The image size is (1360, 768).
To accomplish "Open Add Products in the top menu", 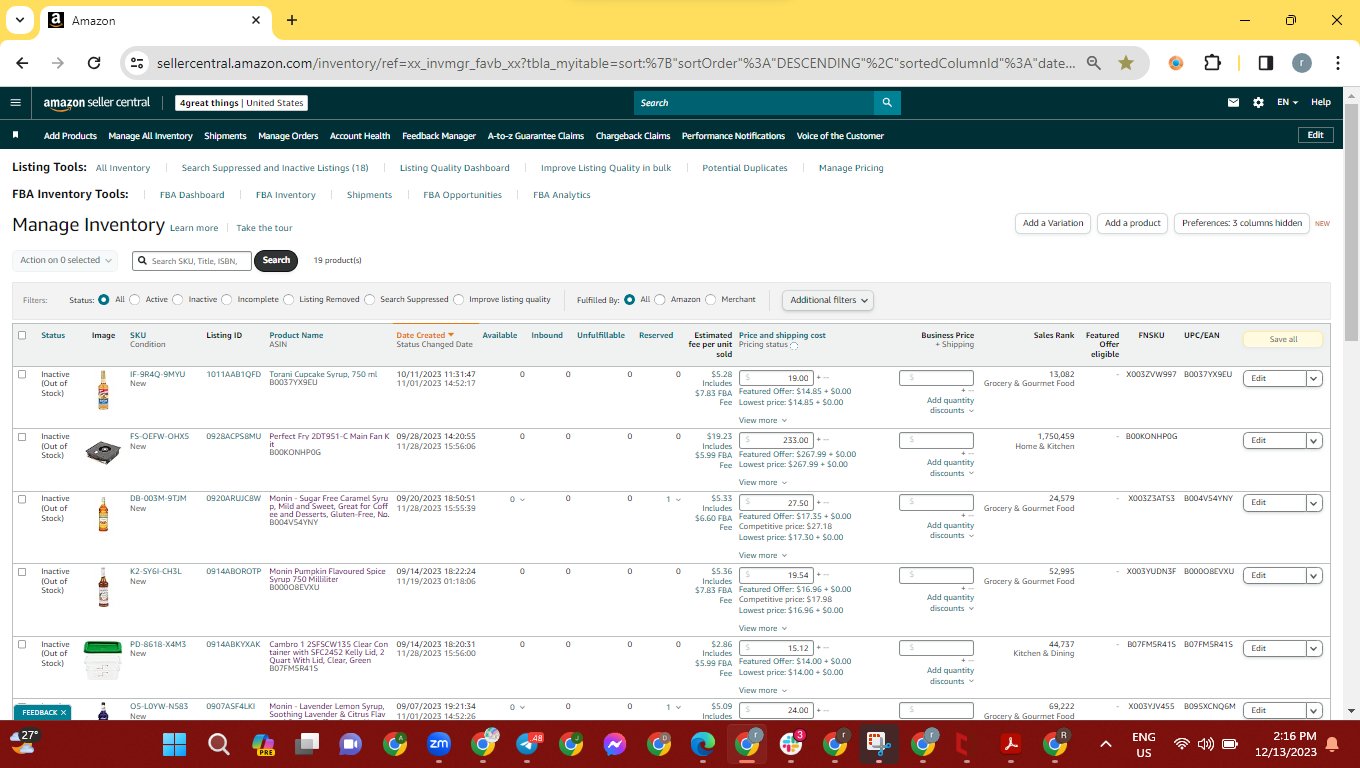I will point(70,136).
